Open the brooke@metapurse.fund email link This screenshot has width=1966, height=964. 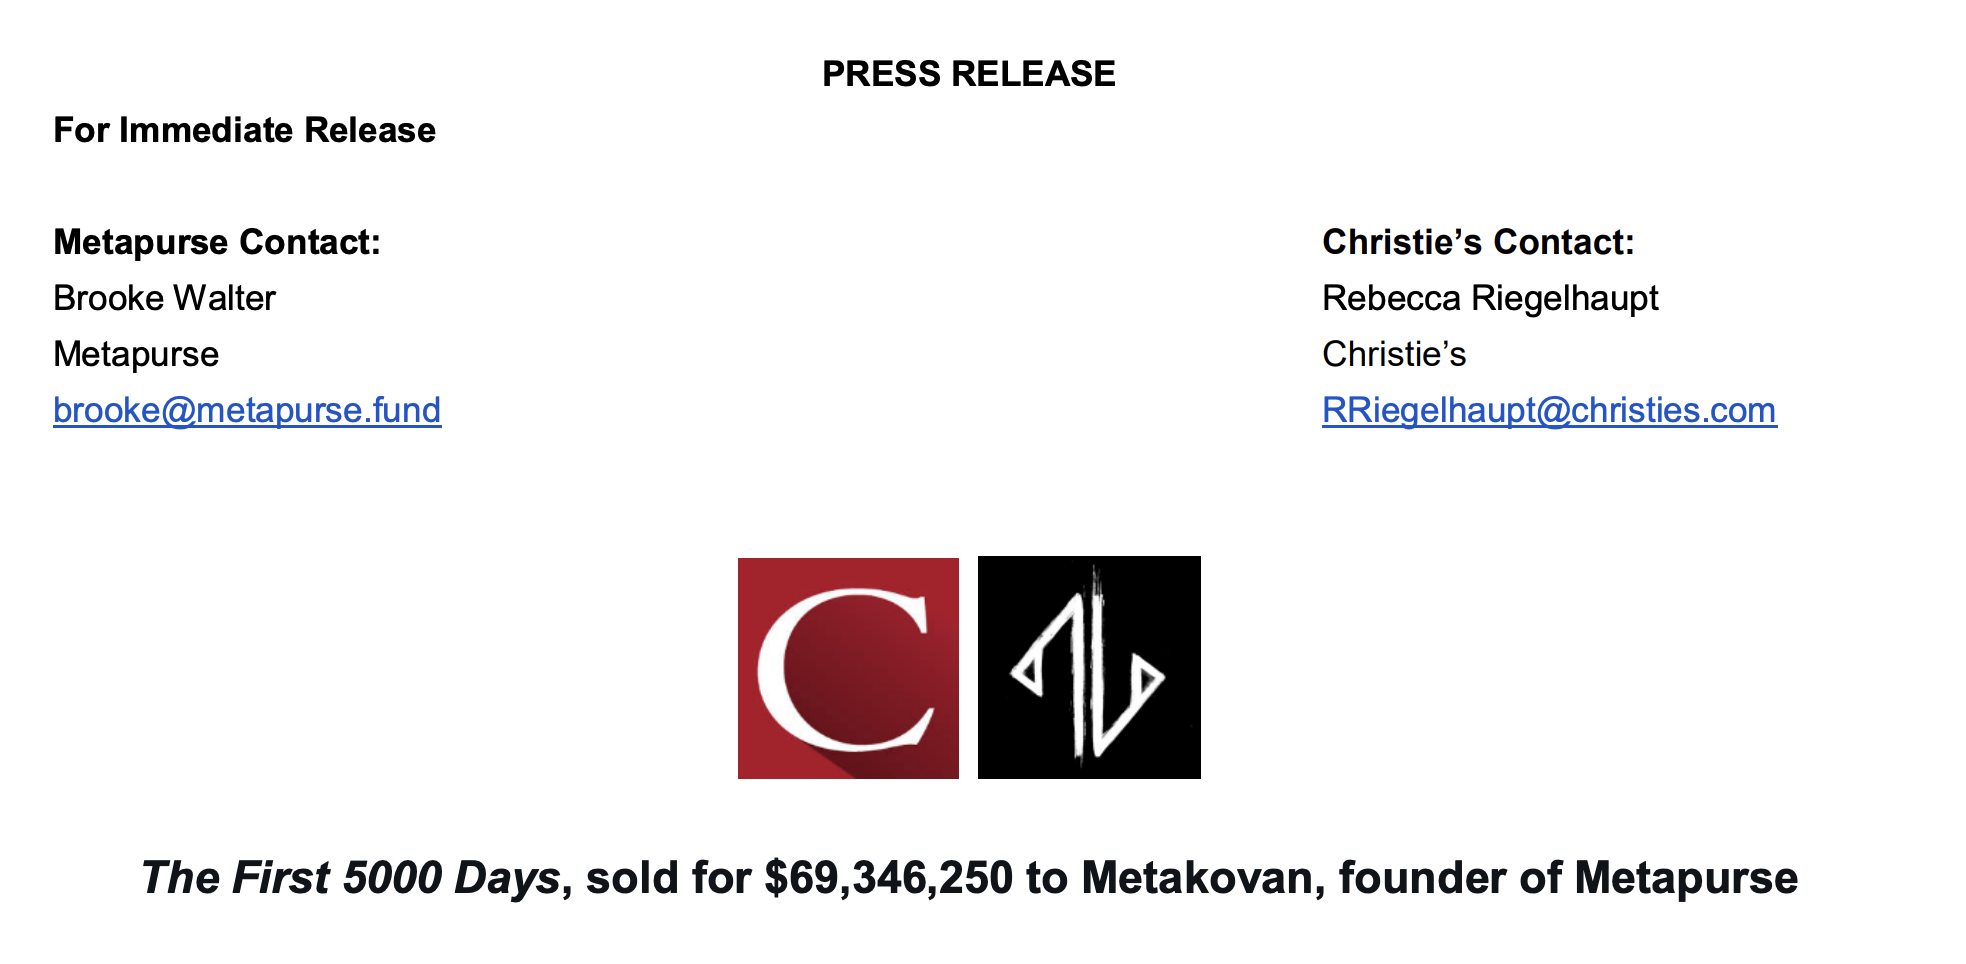coord(247,410)
